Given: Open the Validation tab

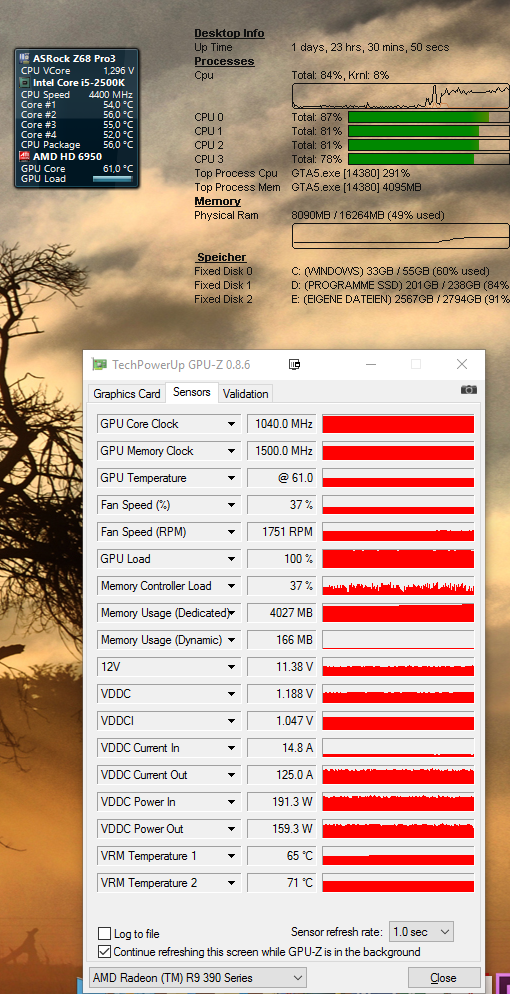Looking at the screenshot, I should tap(246, 394).
